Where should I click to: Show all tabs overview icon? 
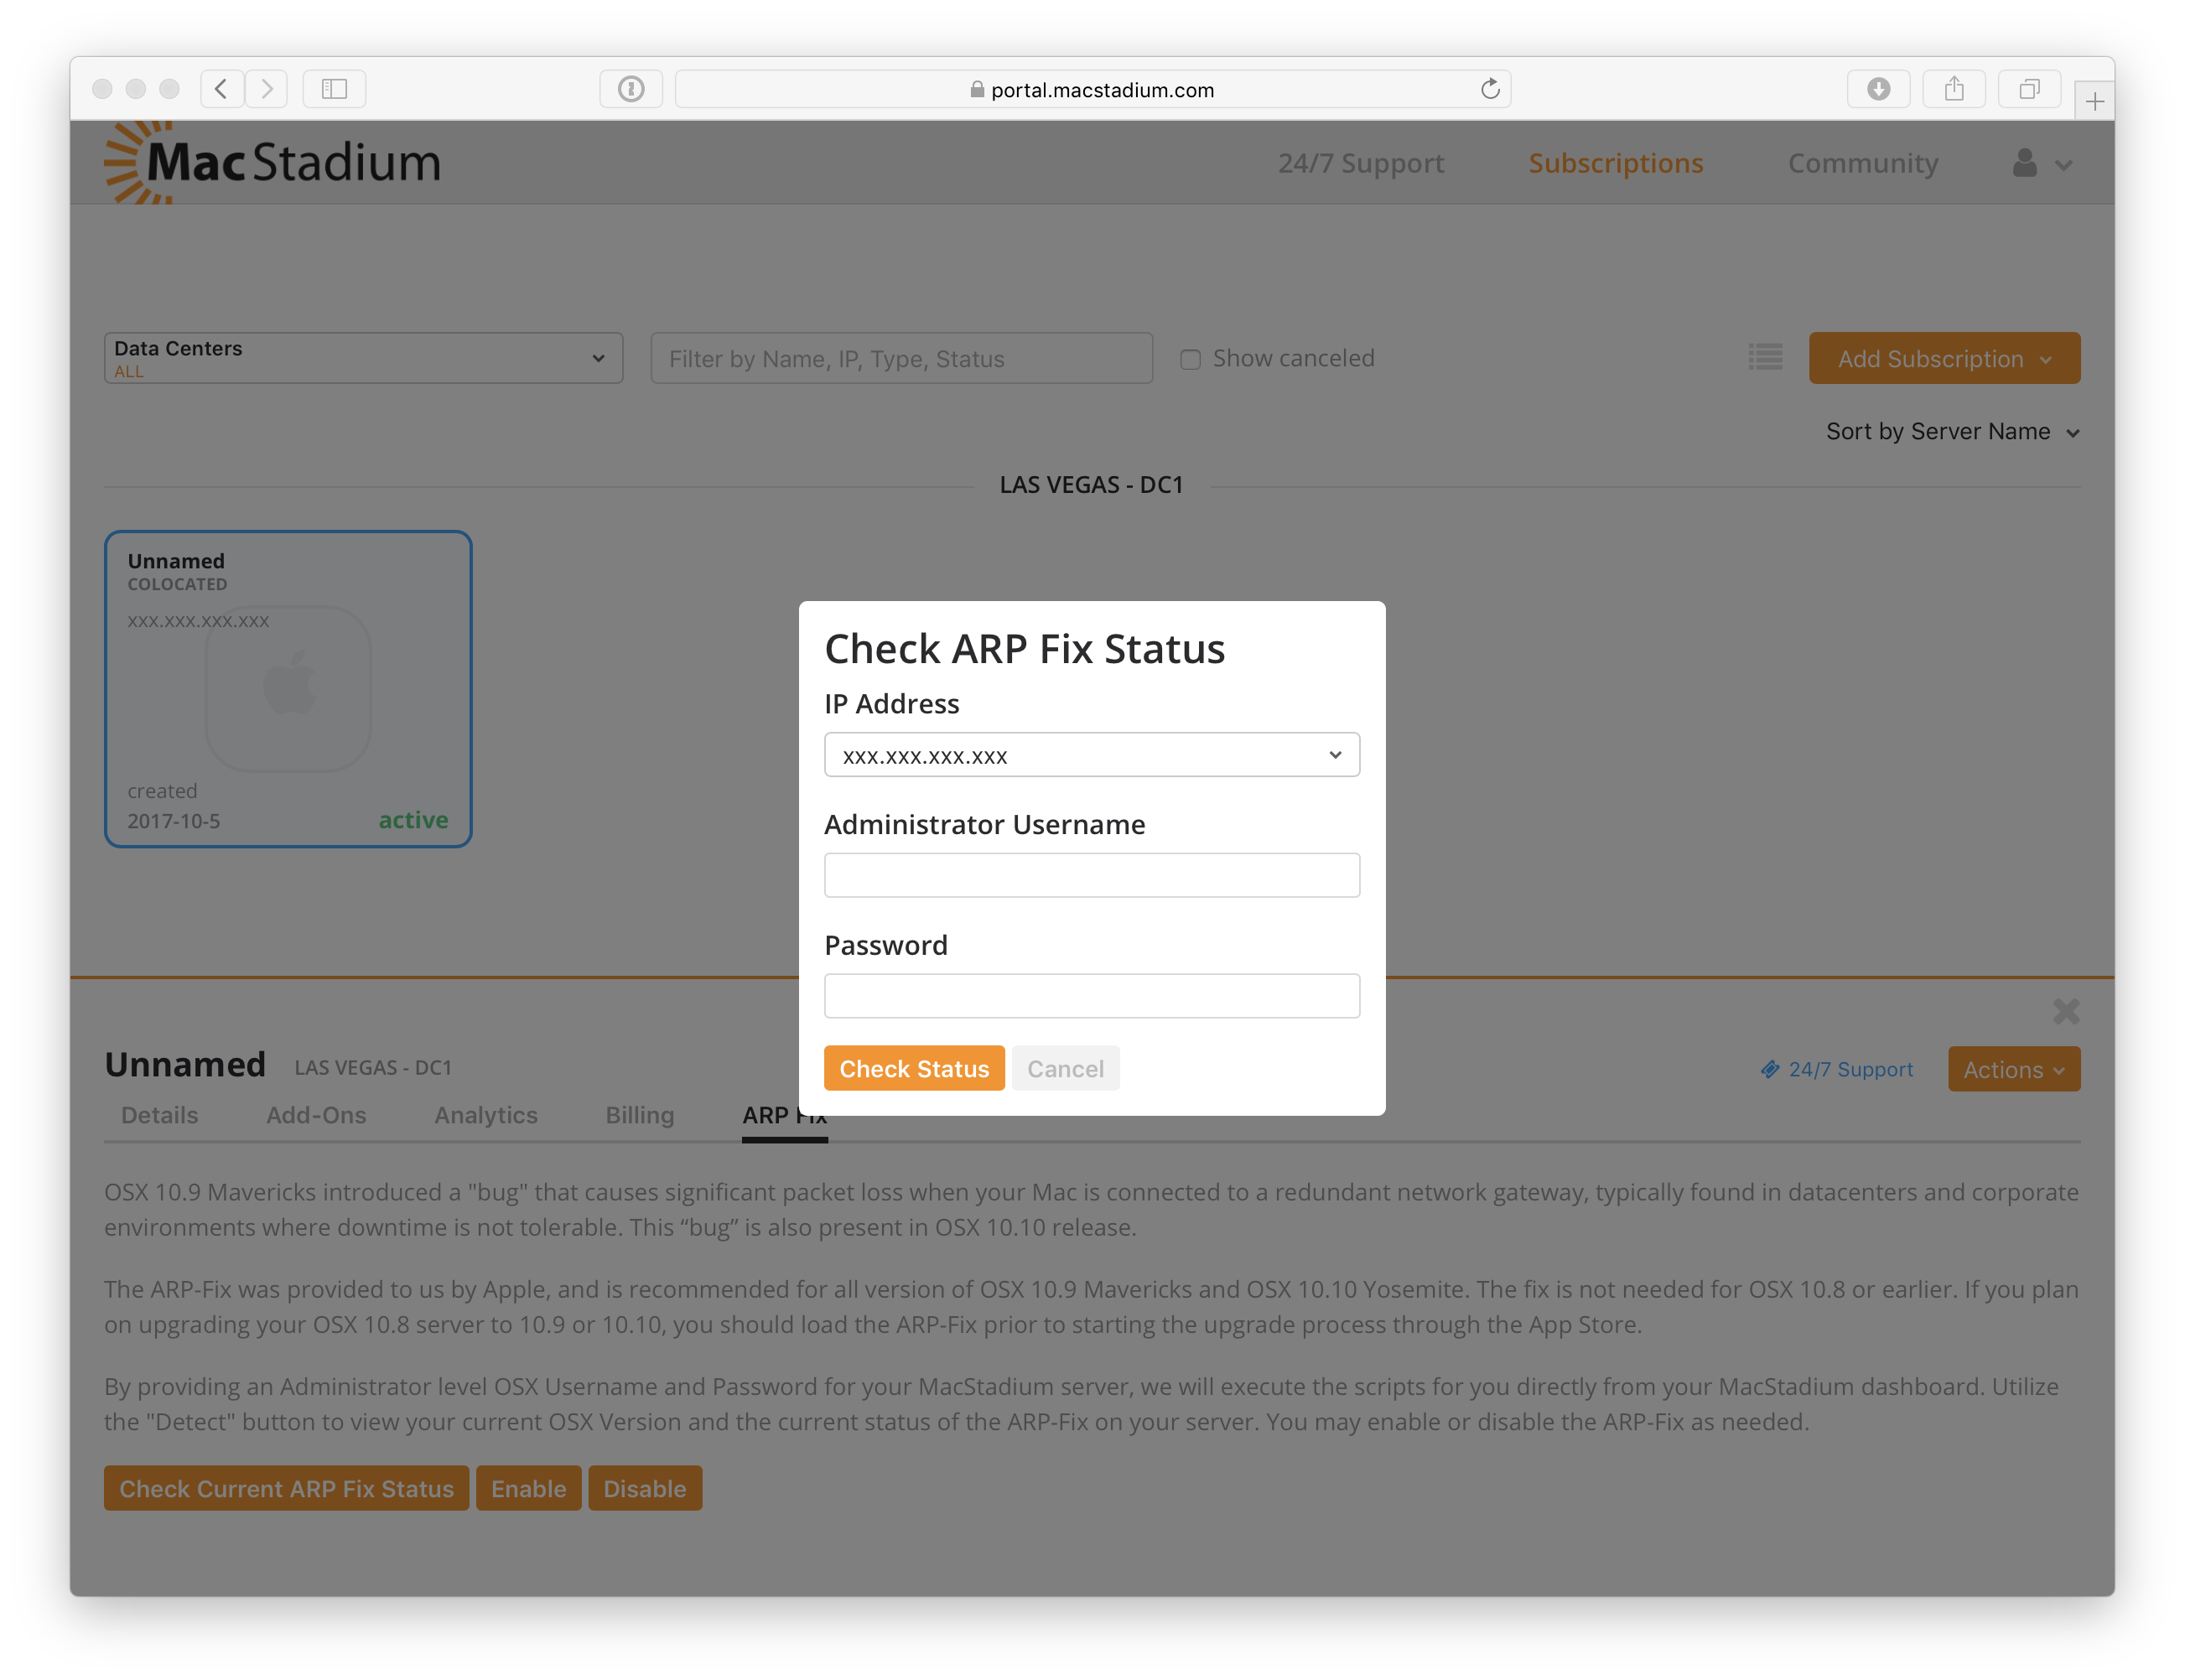click(2029, 89)
